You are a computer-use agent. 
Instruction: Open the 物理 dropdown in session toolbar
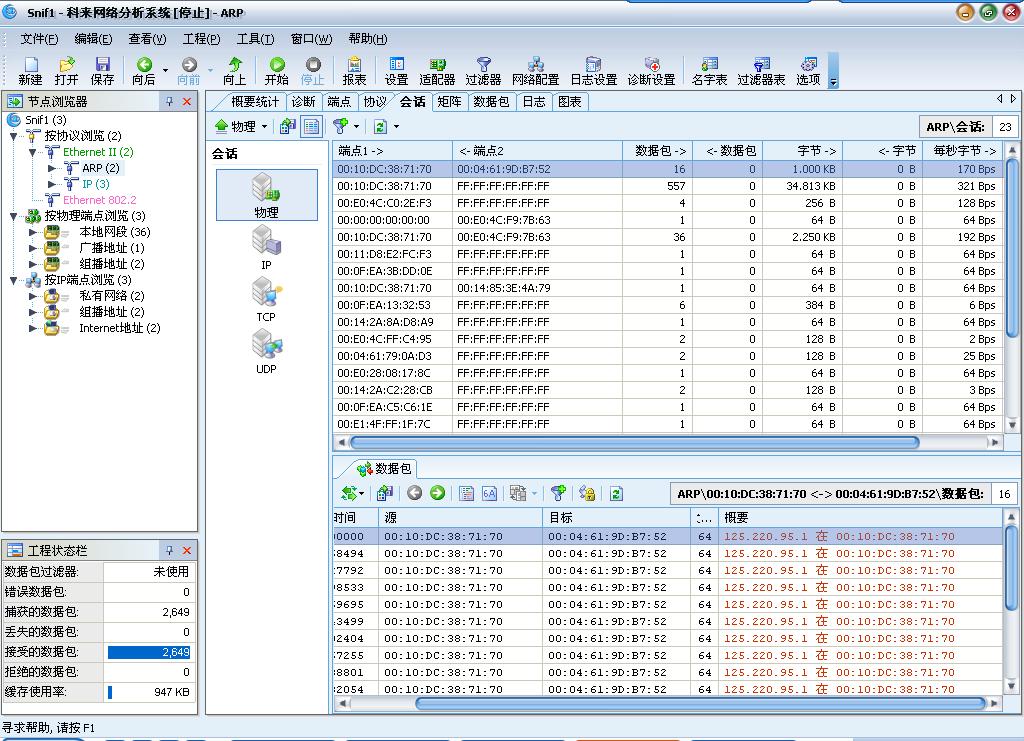tap(246, 126)
